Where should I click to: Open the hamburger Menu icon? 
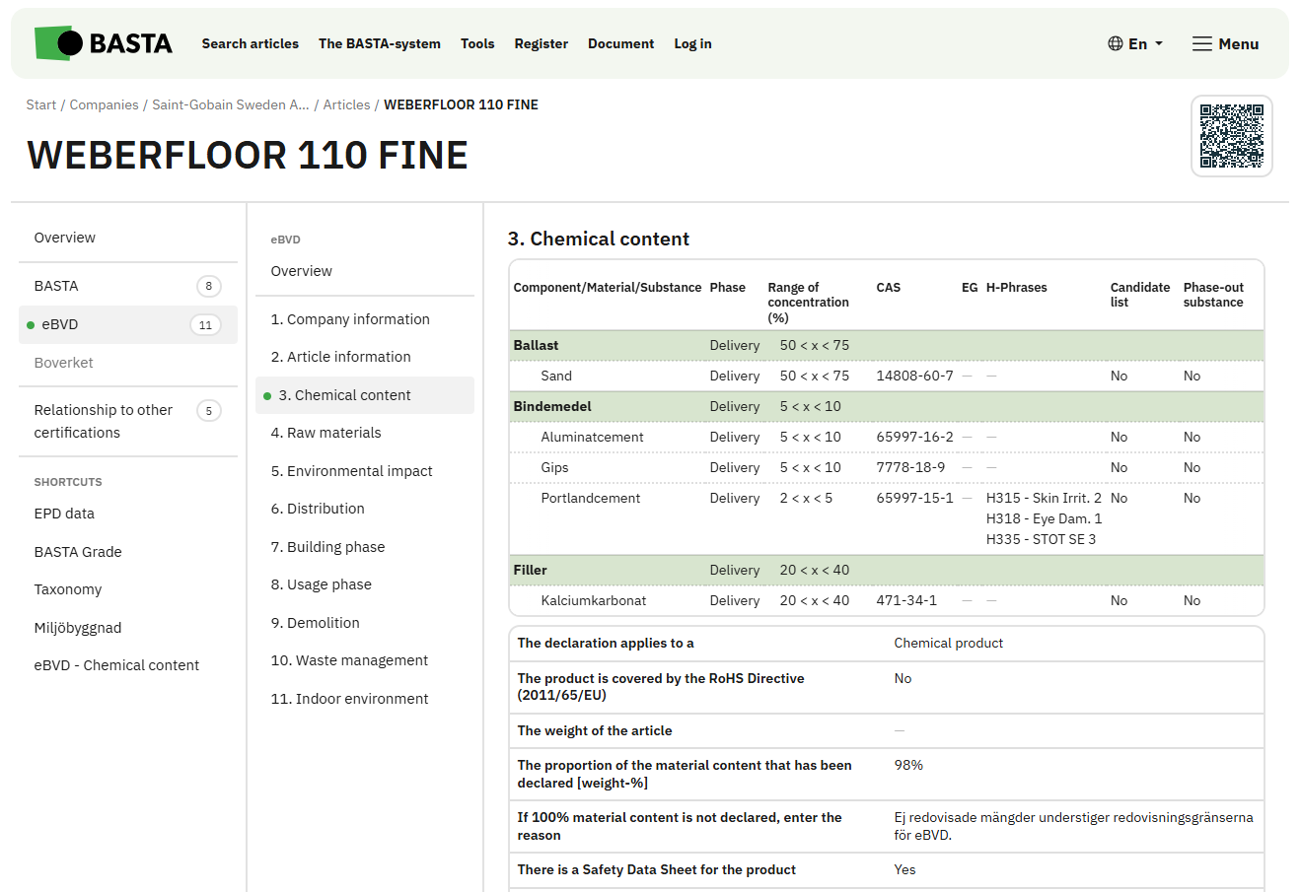(1202, 44)
